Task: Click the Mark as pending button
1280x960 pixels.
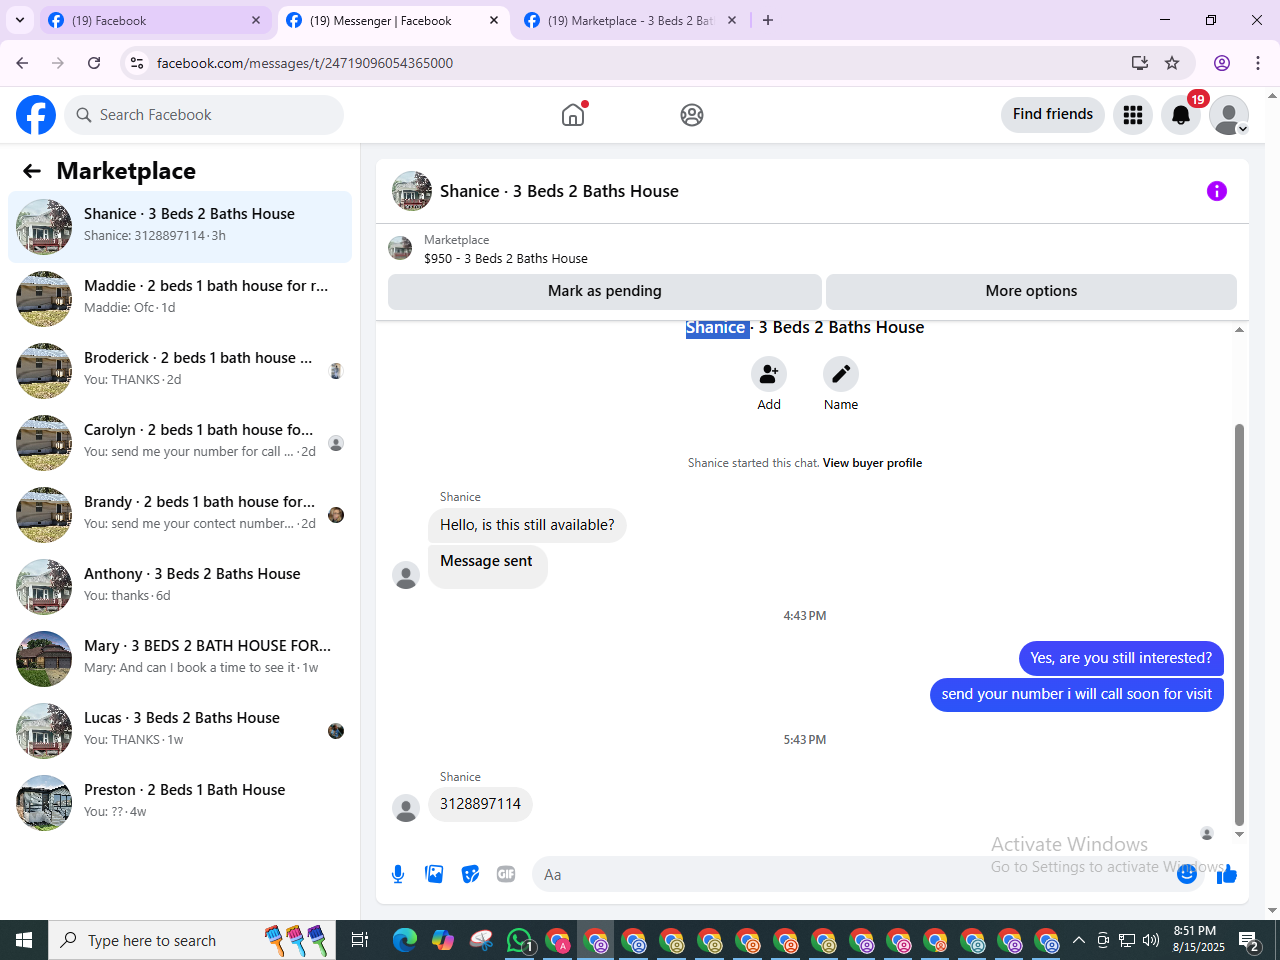Action: (x=605, y=291)
